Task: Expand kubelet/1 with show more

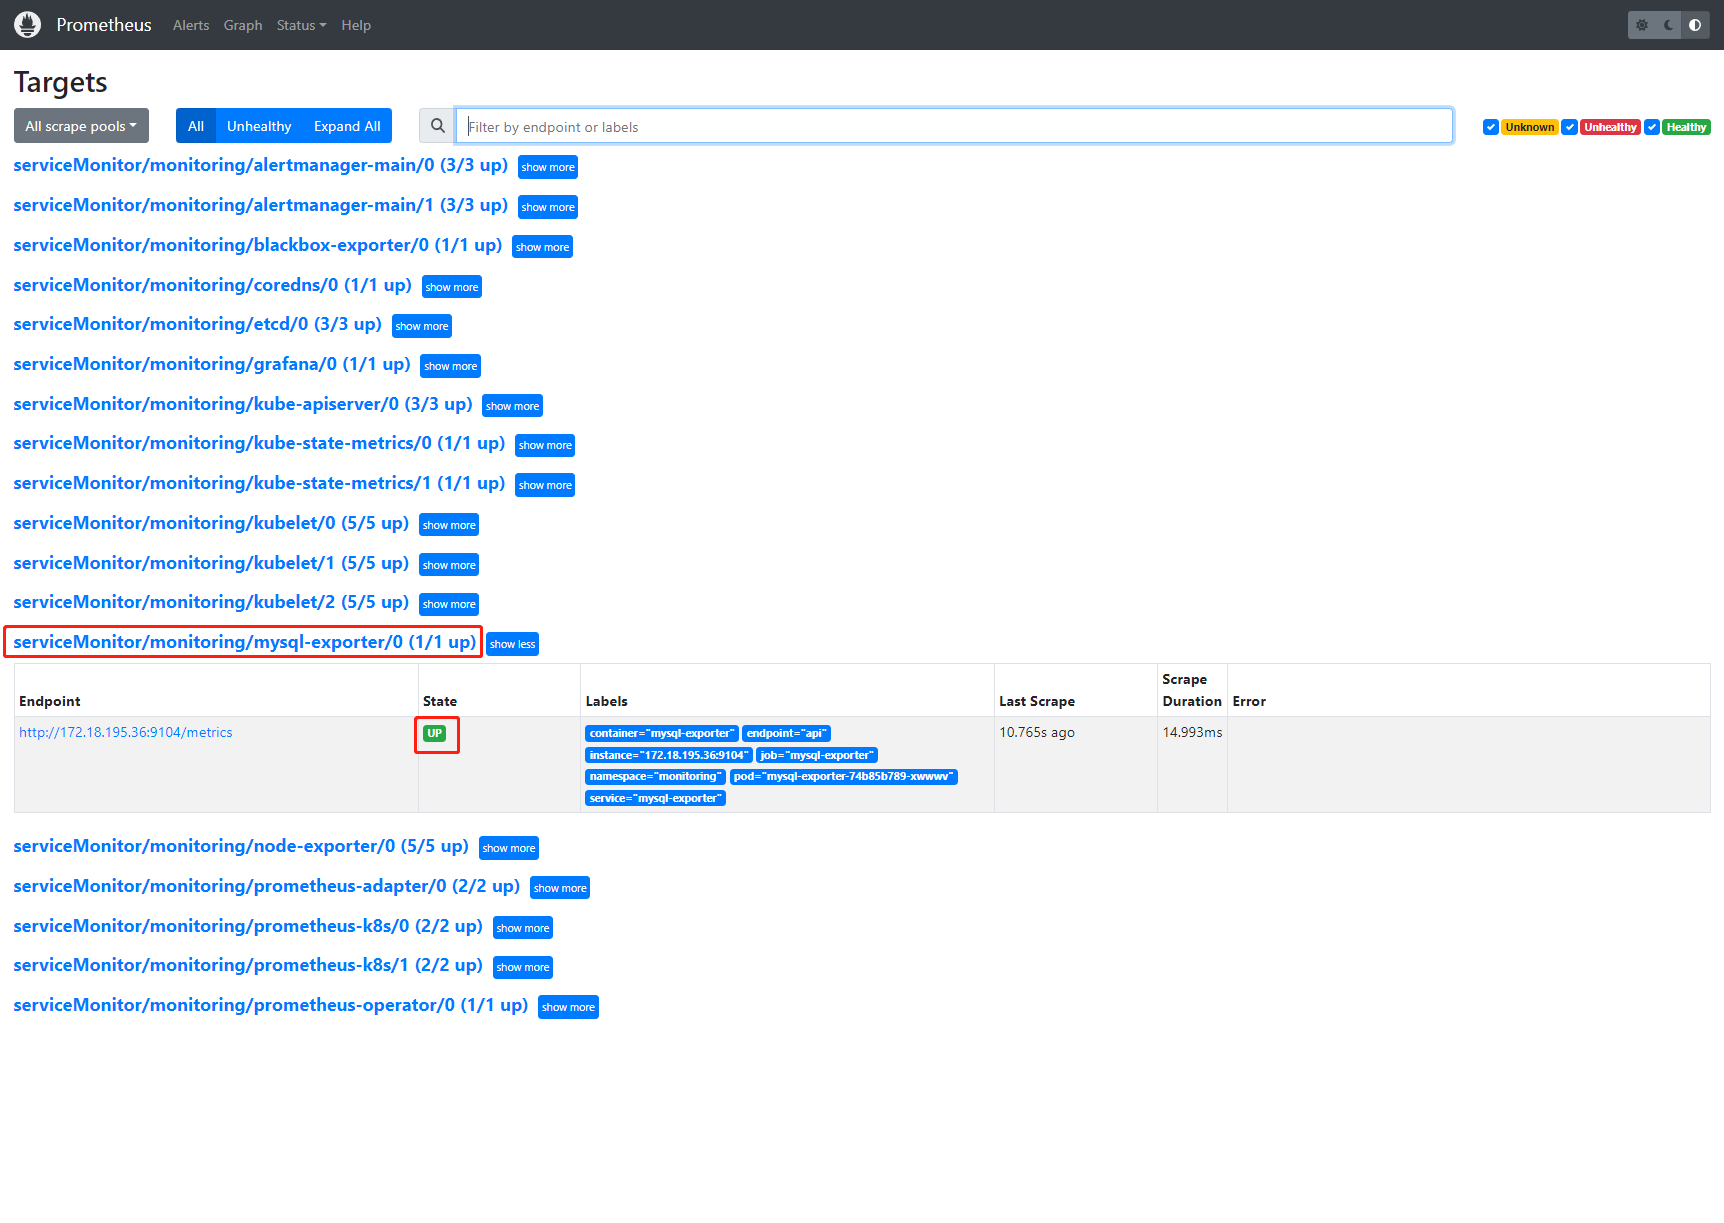Action: [x=449, y=565]
